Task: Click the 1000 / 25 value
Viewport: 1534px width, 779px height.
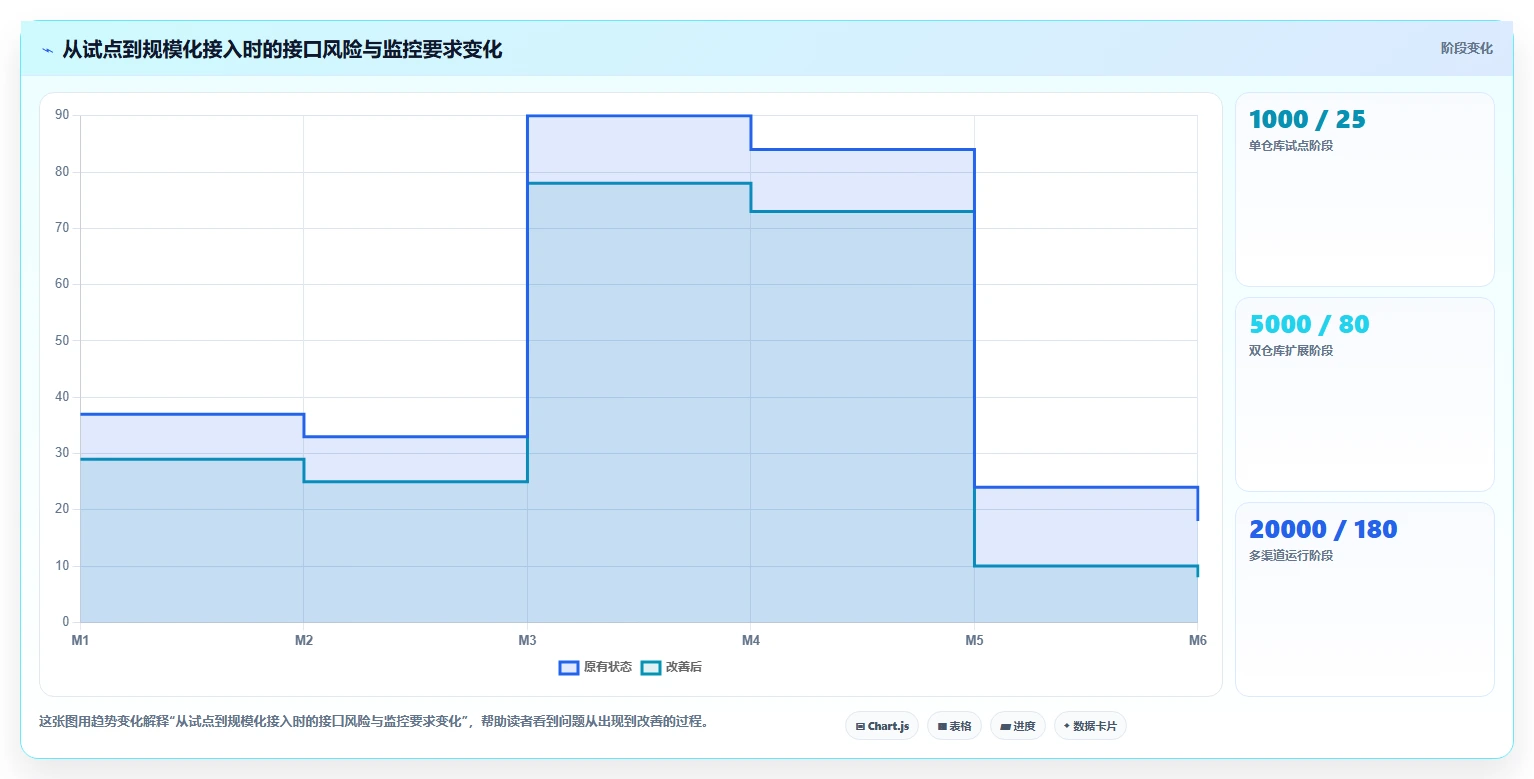Action: [1307, 119]
